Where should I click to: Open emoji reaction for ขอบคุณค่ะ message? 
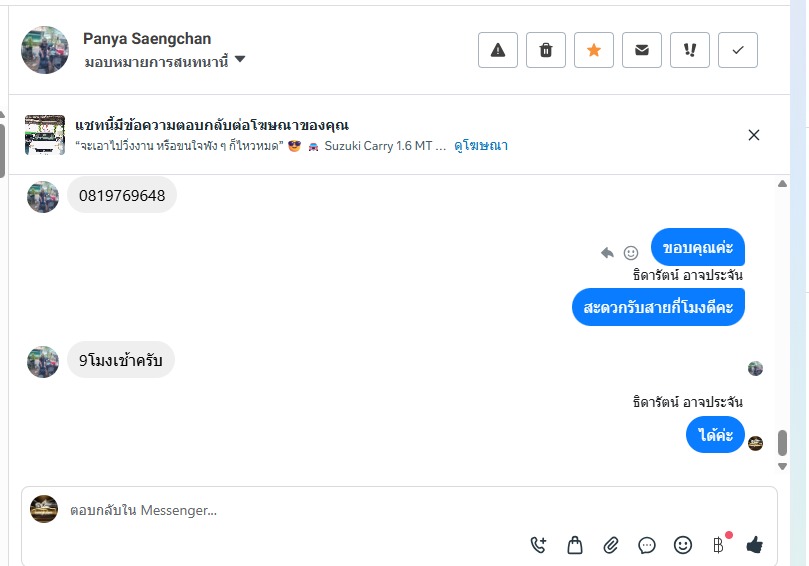[x=631, y=253]
